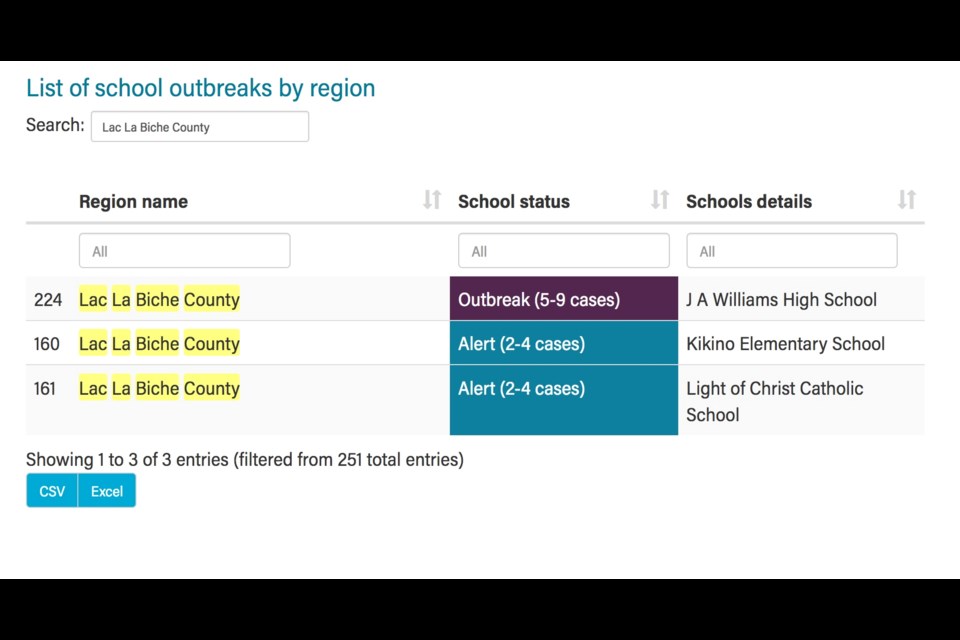This screenshot has height=640, width=960.
Task: Sort table by Region name arrows icon
Action: (x=432, y=200)
